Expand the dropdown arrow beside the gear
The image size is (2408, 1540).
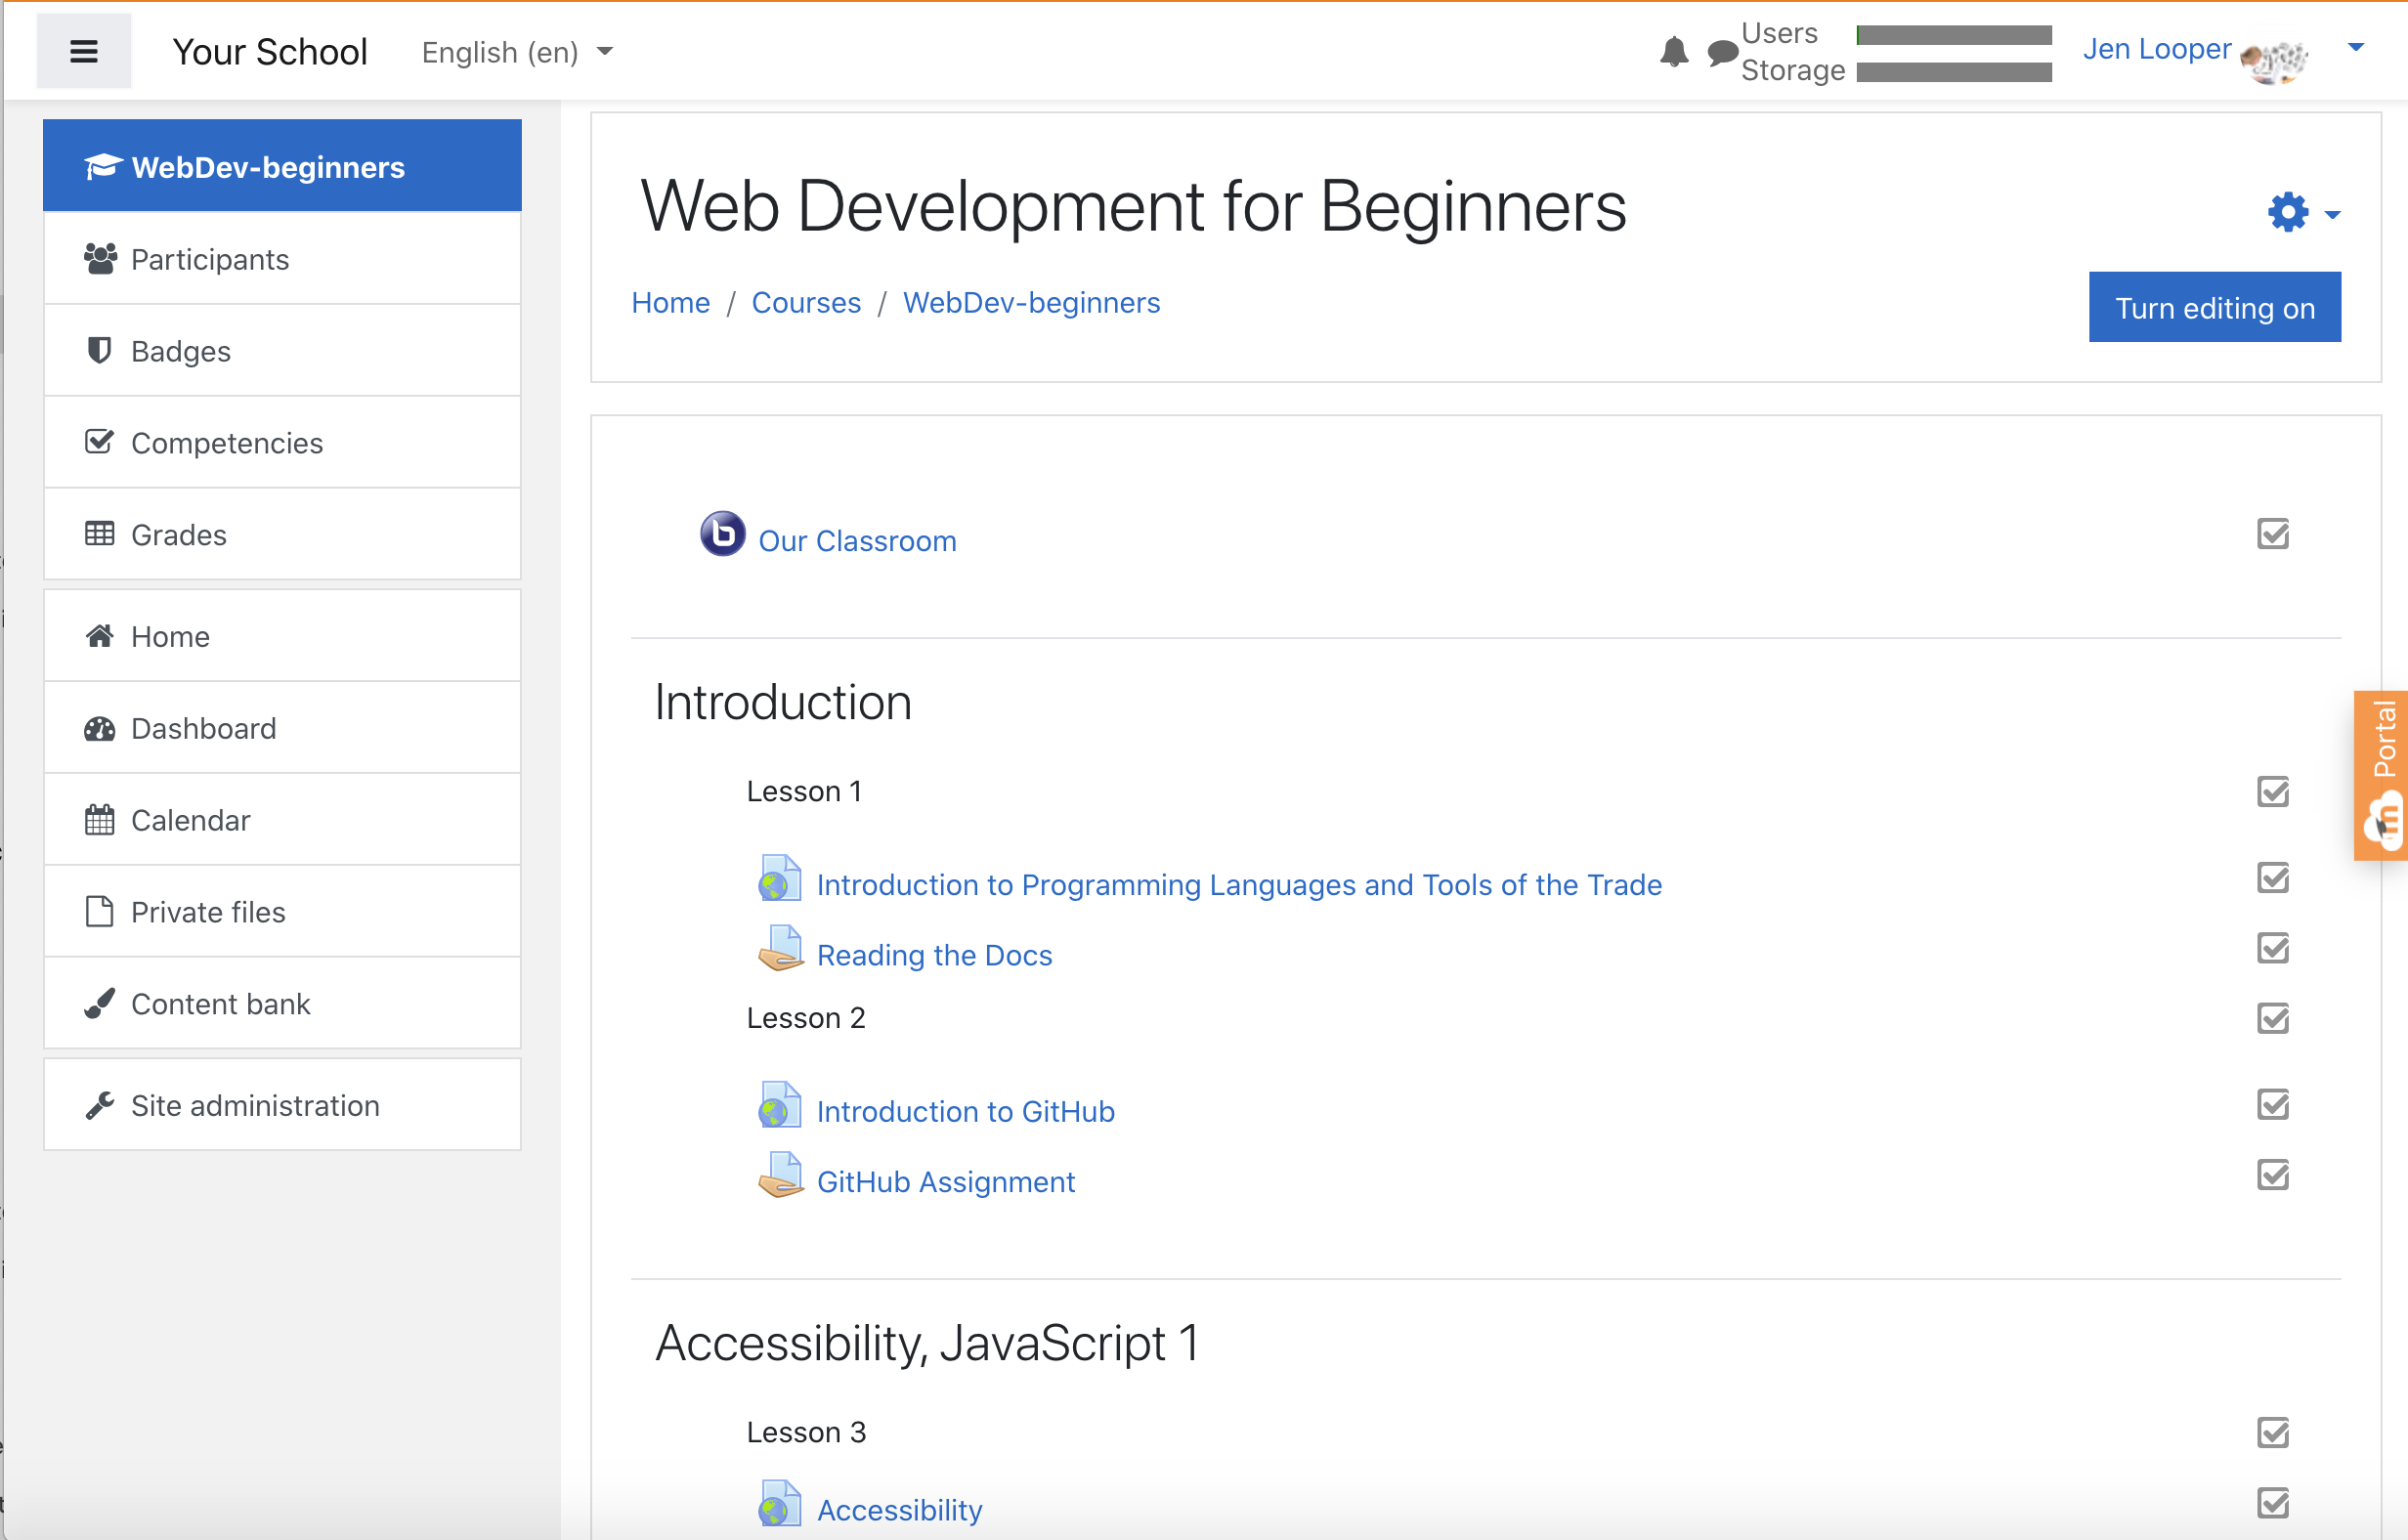[x=2333, y=215]
